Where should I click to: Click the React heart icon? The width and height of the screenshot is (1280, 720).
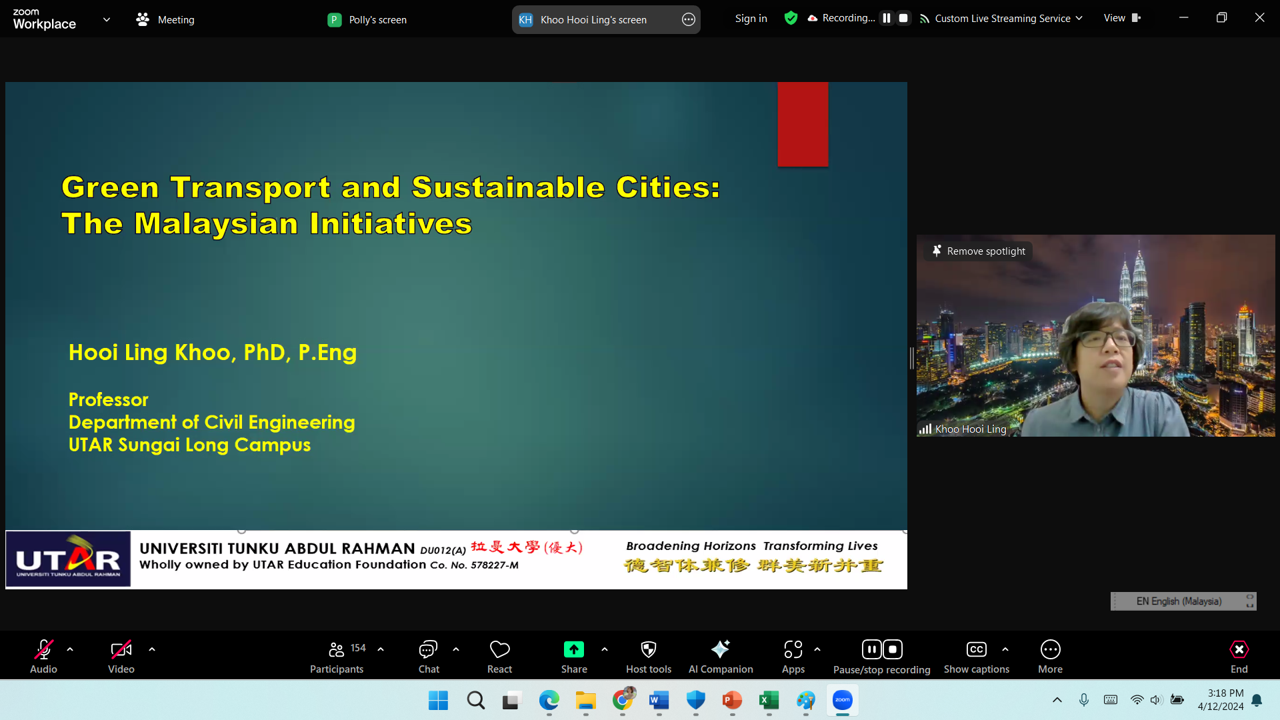(499, 656)
